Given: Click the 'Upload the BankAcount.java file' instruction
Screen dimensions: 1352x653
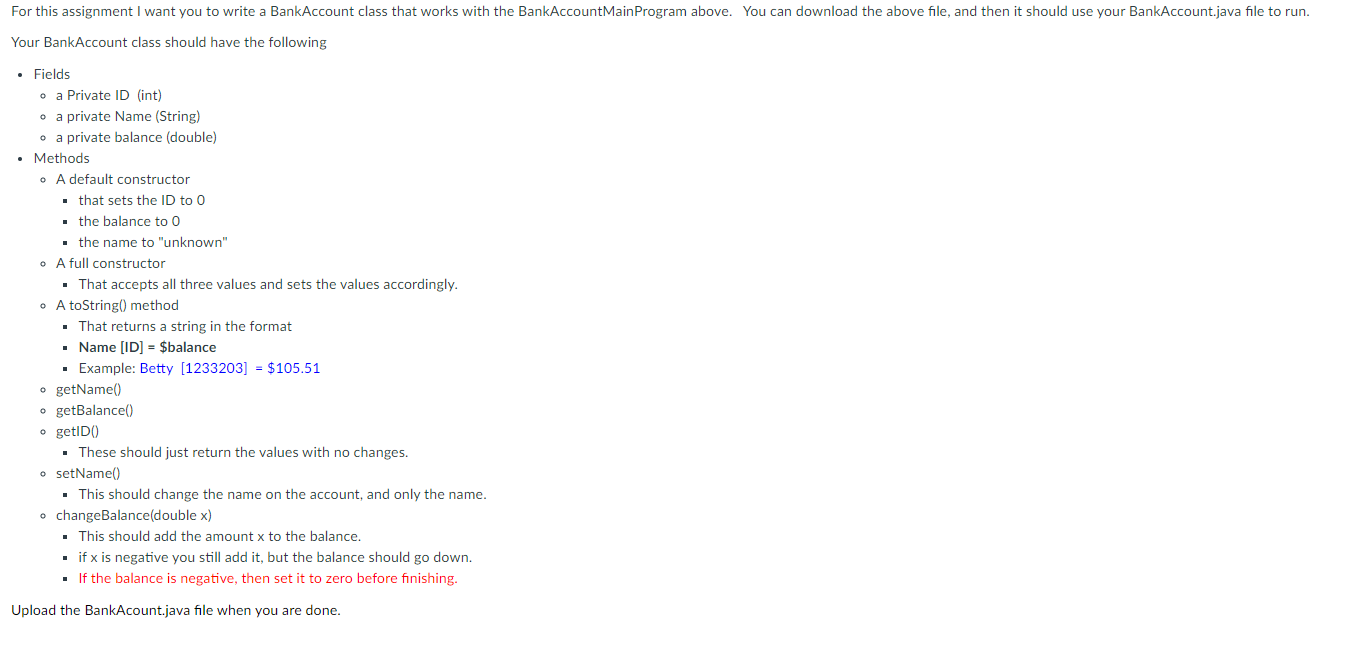Looking at the screenshot, I should tap(175, 610).
